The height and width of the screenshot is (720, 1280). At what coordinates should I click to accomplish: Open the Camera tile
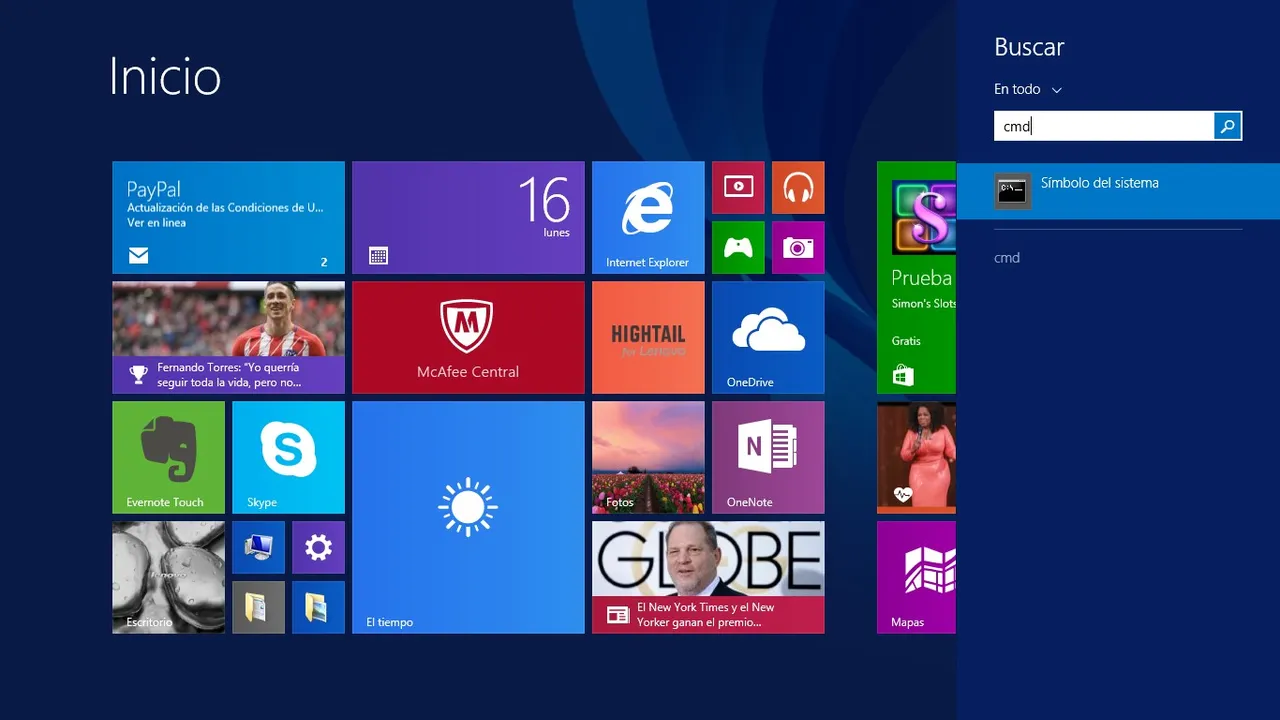pos(798,247)
